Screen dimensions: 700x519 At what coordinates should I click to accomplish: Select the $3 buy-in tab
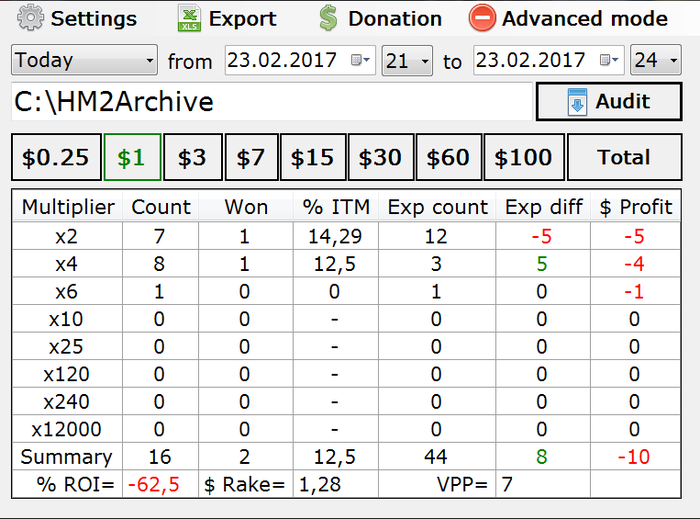click(192, 157)
